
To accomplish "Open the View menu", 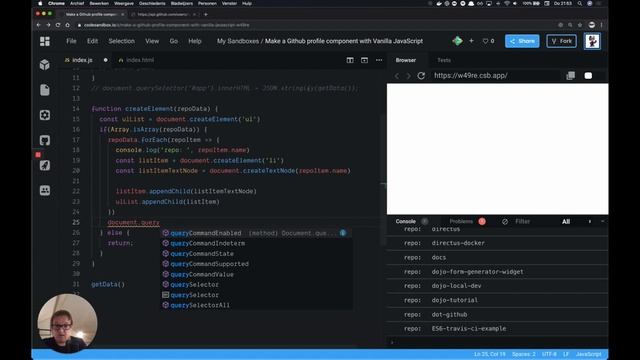I will pyautogui.click(x=152, y=41).
